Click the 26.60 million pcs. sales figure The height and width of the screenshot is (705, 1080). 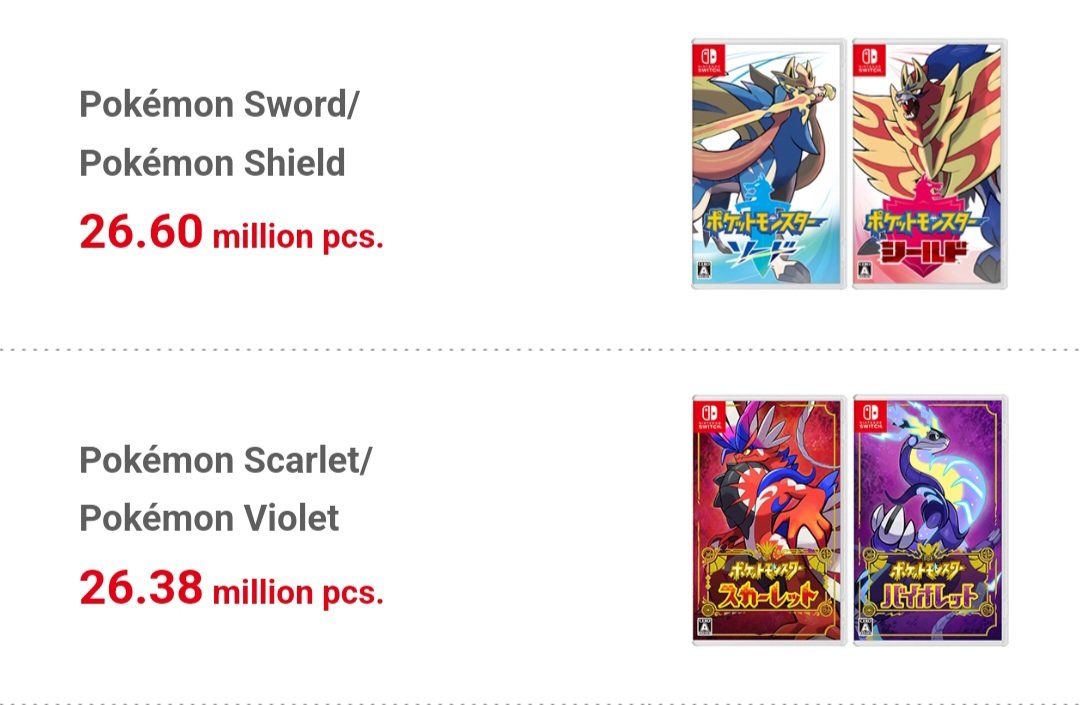231,234
